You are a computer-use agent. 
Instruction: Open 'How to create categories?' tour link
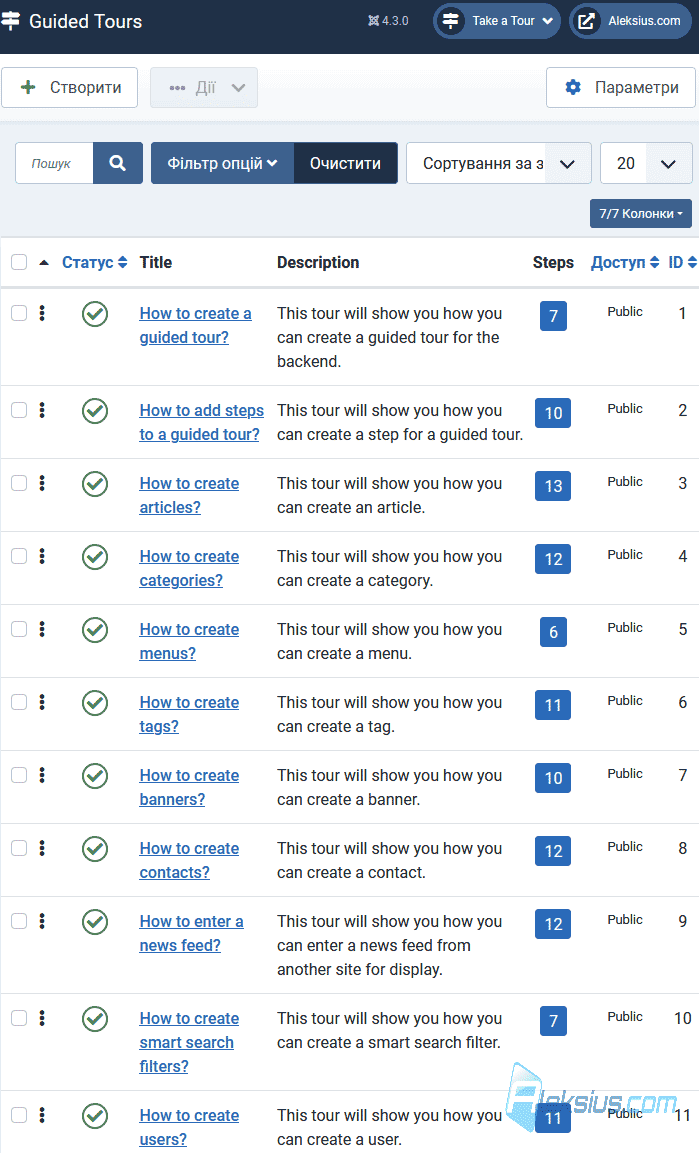coord(189,568)
